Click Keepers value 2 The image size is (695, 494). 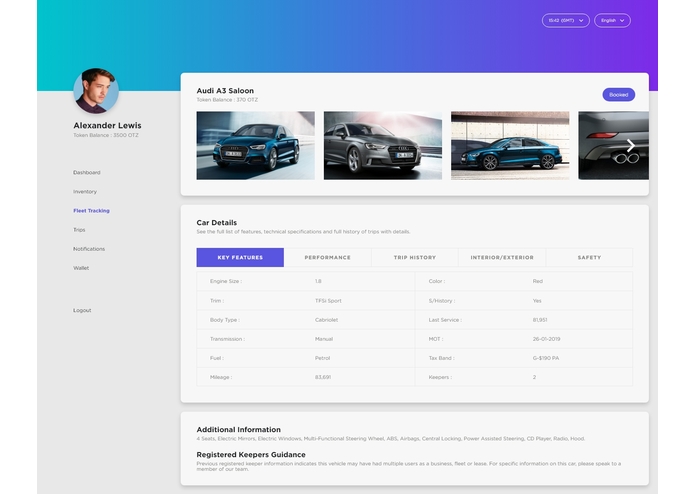click(x=535, y=377)
